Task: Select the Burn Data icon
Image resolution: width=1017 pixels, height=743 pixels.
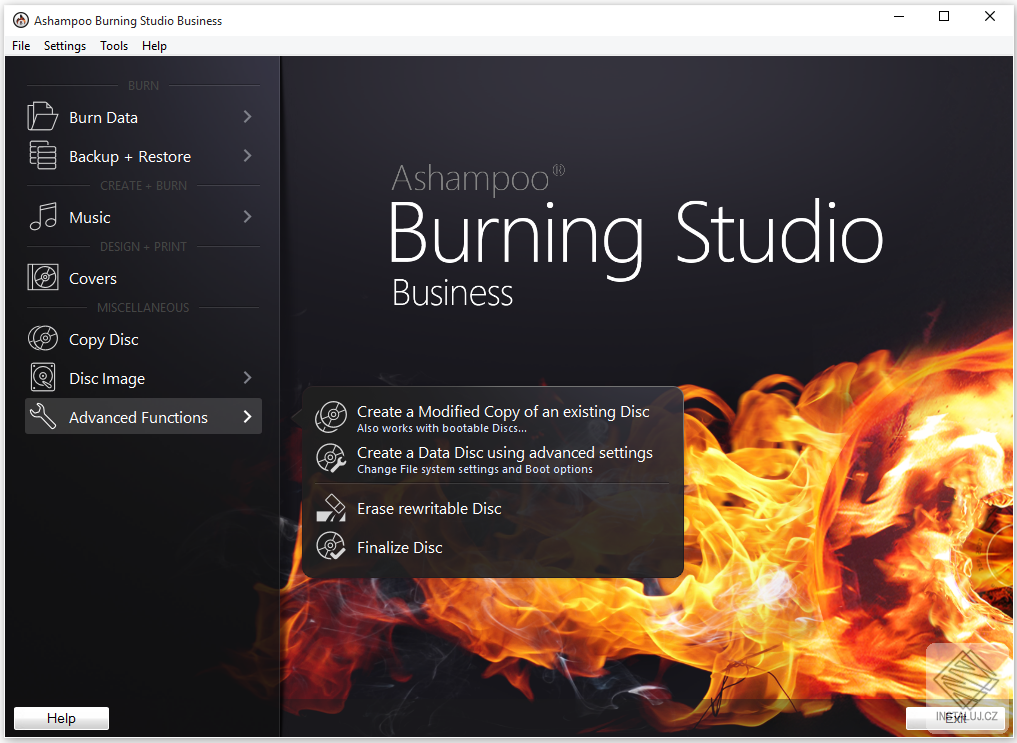Action: tap(42, 116)
